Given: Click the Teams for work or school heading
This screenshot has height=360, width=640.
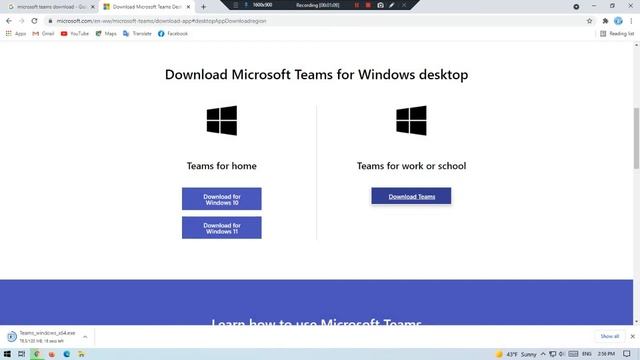Looking at the screenshot, I should pyautogui.click(x=411, y=166).
